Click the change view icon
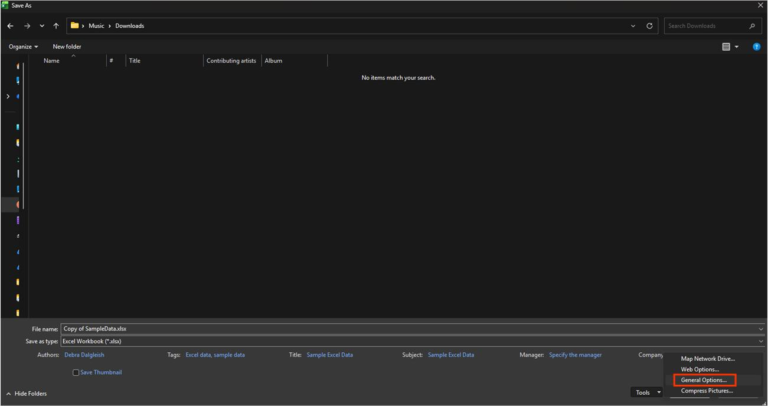Viewport: 768px width, 406px height. coord(726,47)
